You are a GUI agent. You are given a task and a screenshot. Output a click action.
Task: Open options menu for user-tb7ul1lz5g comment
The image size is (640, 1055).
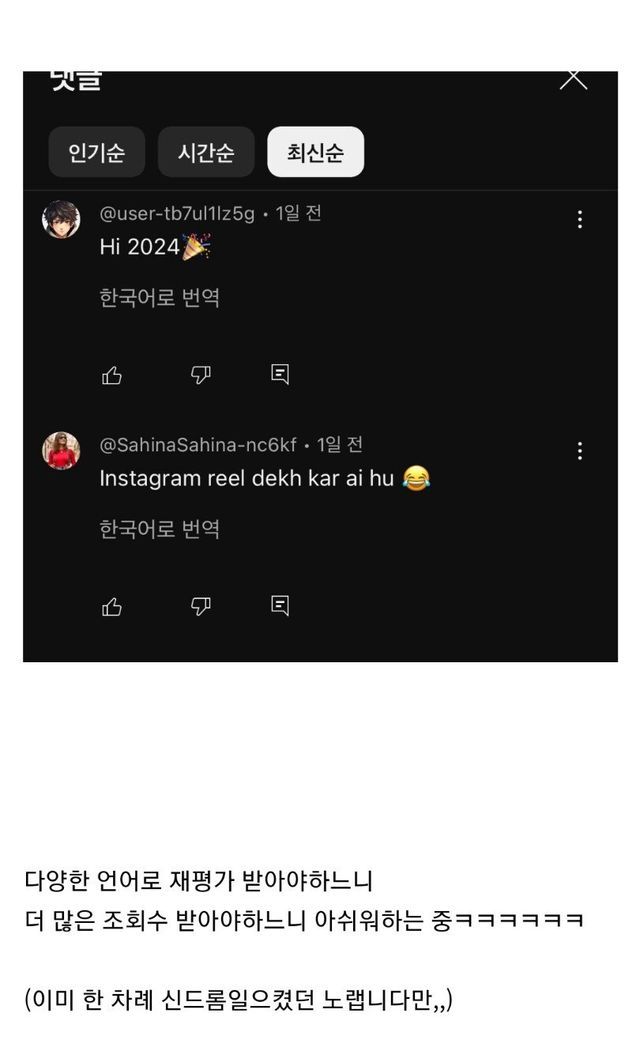579,220
